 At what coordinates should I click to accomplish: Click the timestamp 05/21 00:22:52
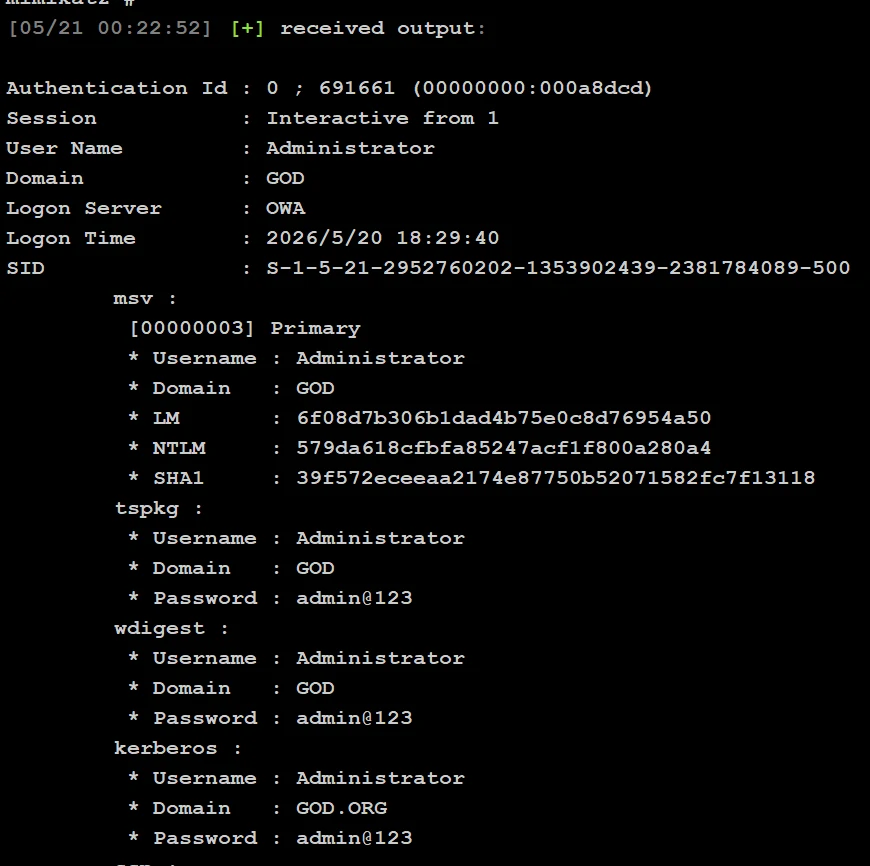point(110,28)
